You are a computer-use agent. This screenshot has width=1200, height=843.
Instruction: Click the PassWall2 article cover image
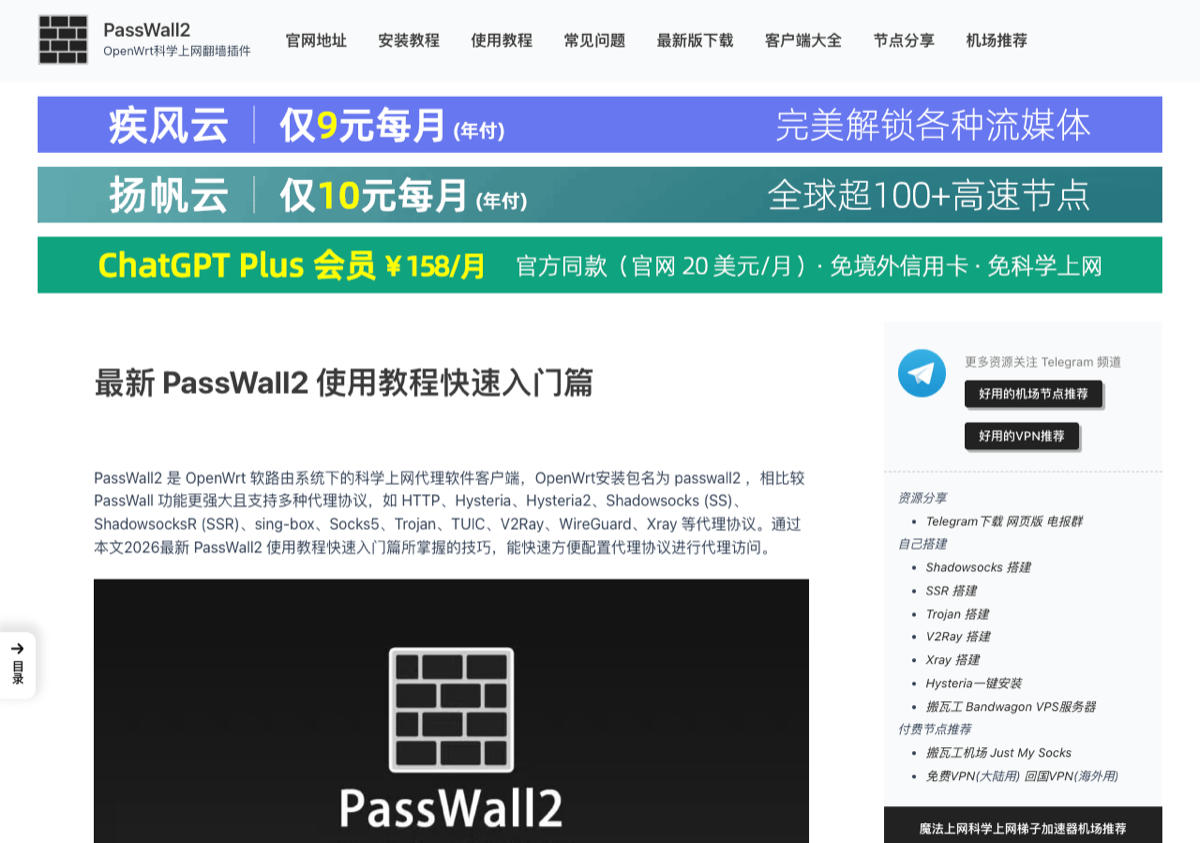[x=451, y=711]
